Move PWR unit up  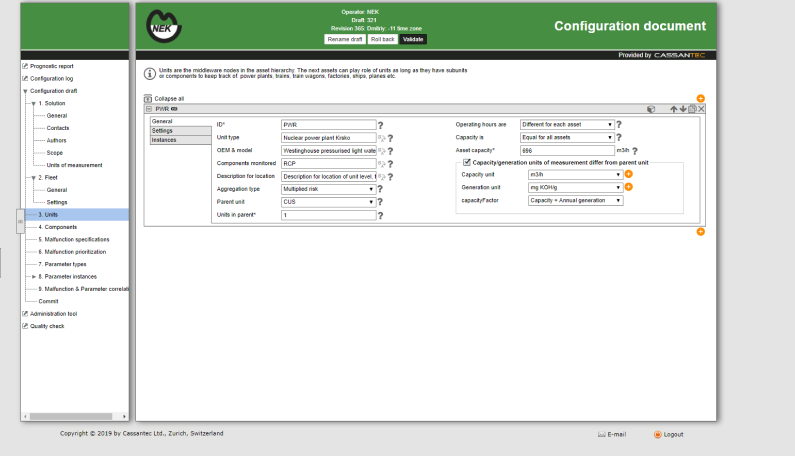tap(674, 109)
